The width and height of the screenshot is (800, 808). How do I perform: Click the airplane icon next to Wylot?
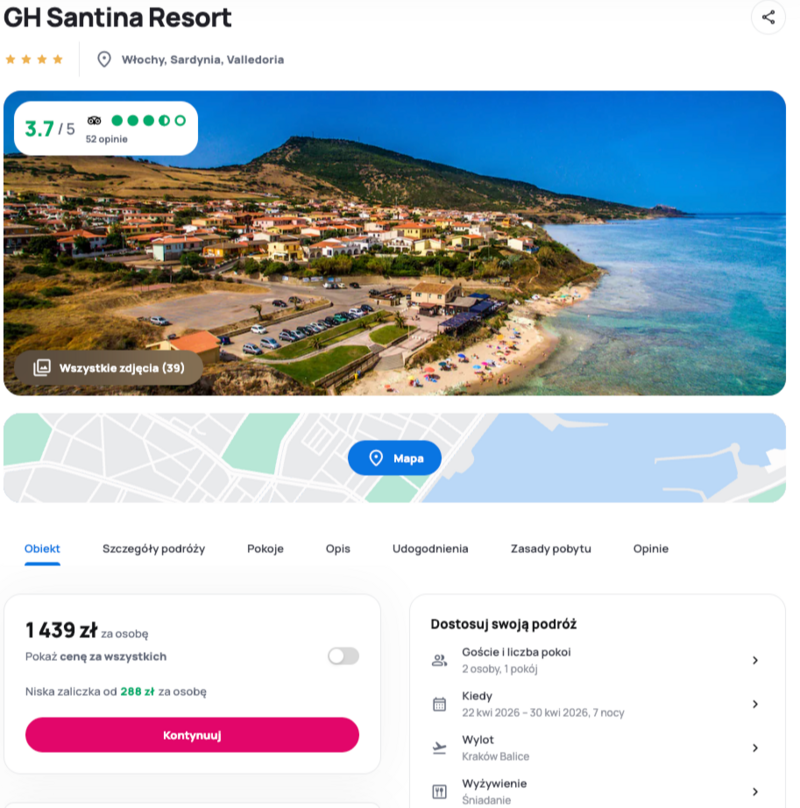tap(439, 748)
